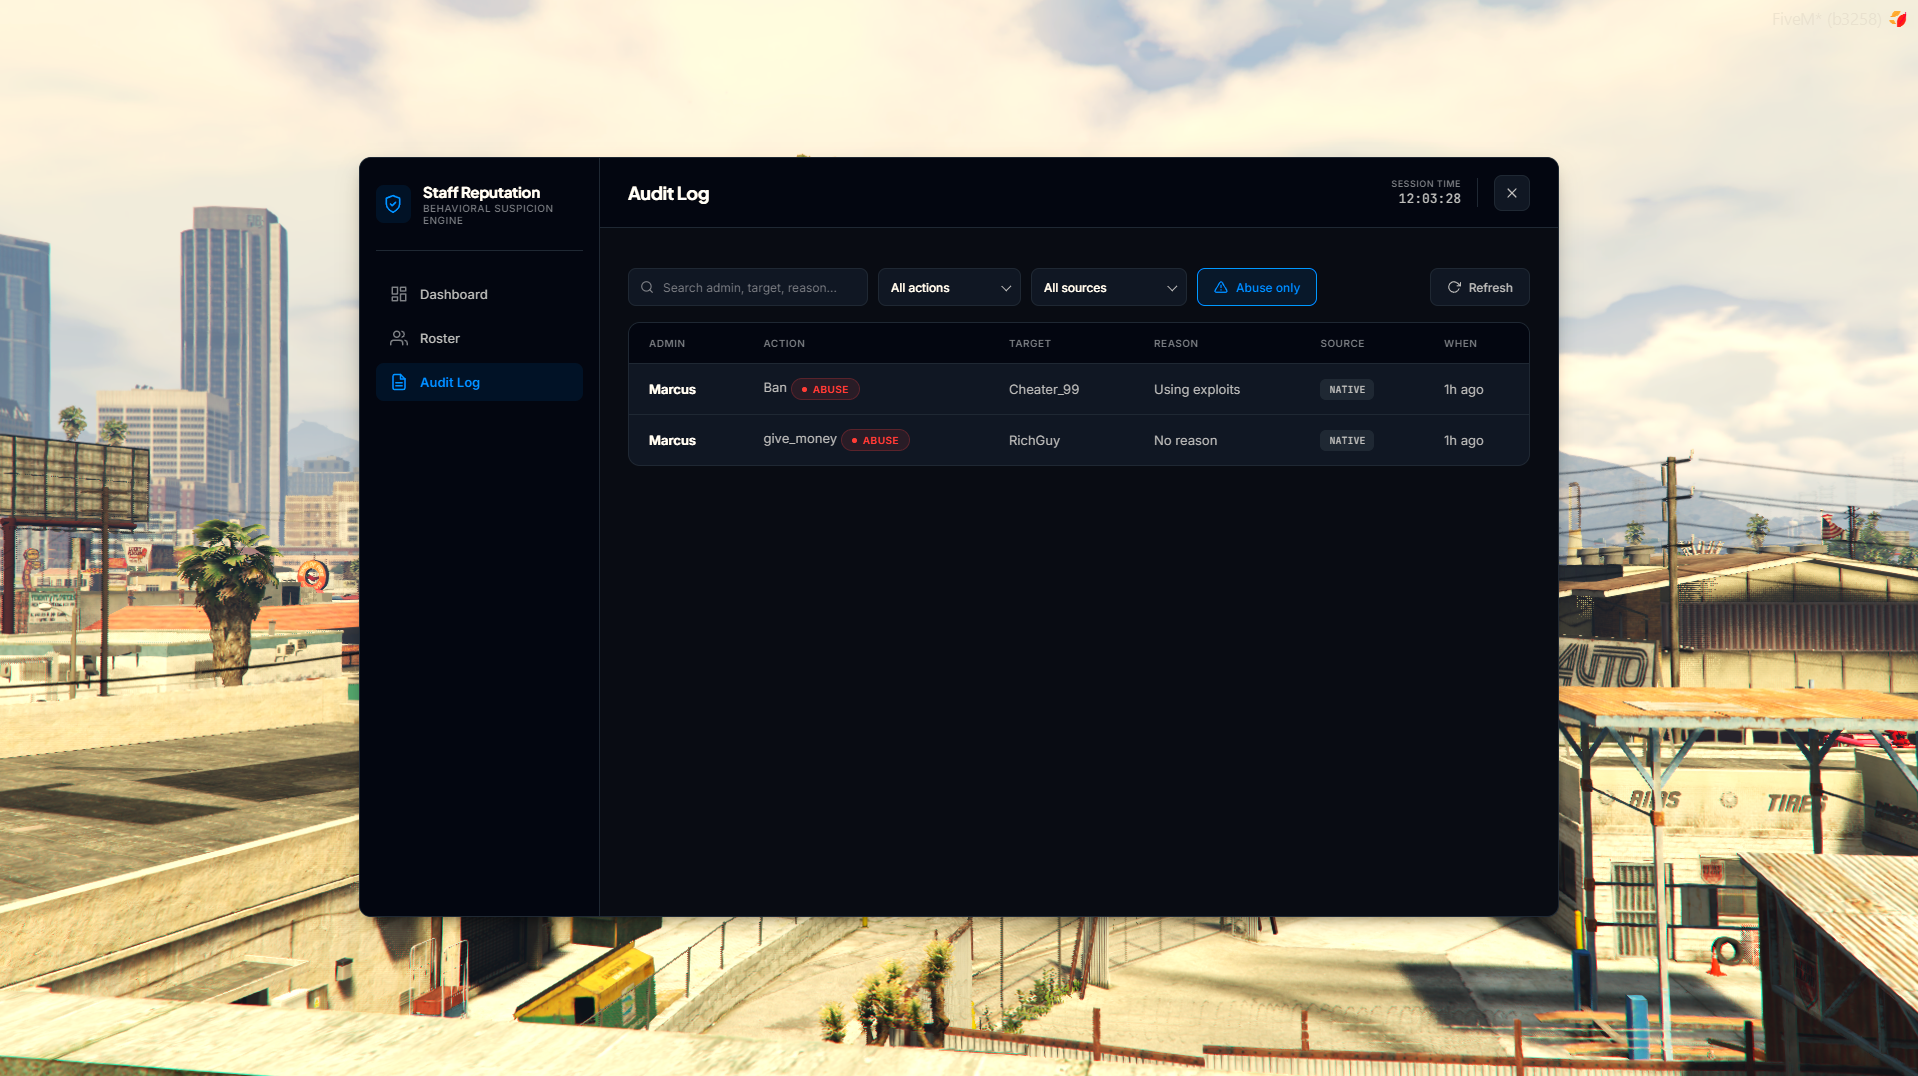Click the ACTION column header
The image size is (1918, 1076).
[x=784, y=343]
